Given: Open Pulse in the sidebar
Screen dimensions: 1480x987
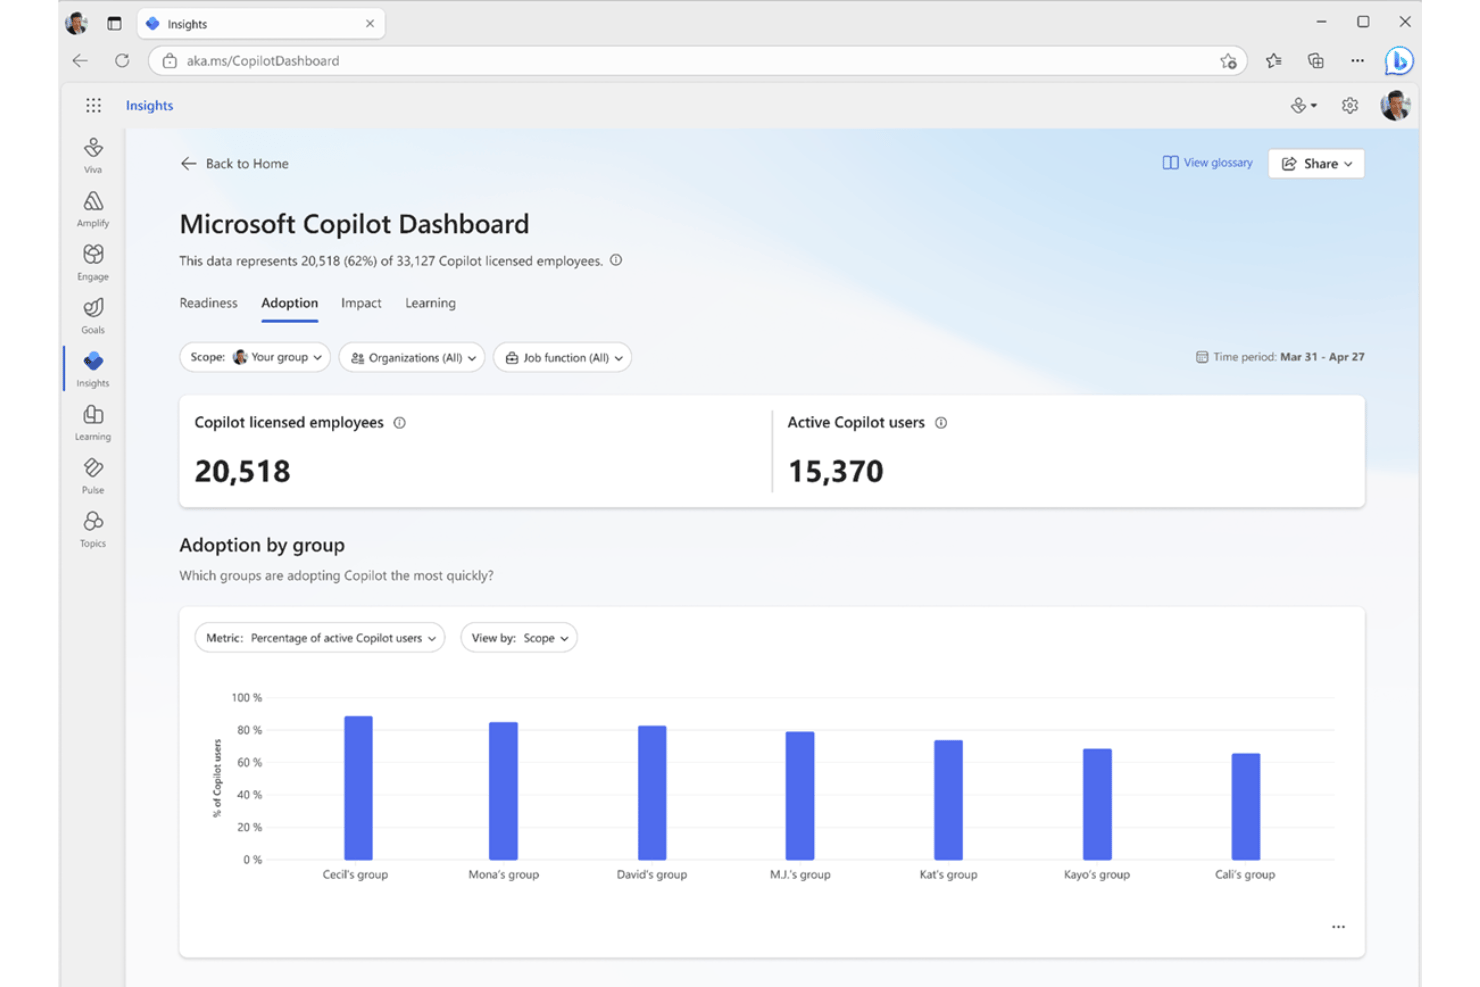Looking at the screenshot, I should [93, 476].
